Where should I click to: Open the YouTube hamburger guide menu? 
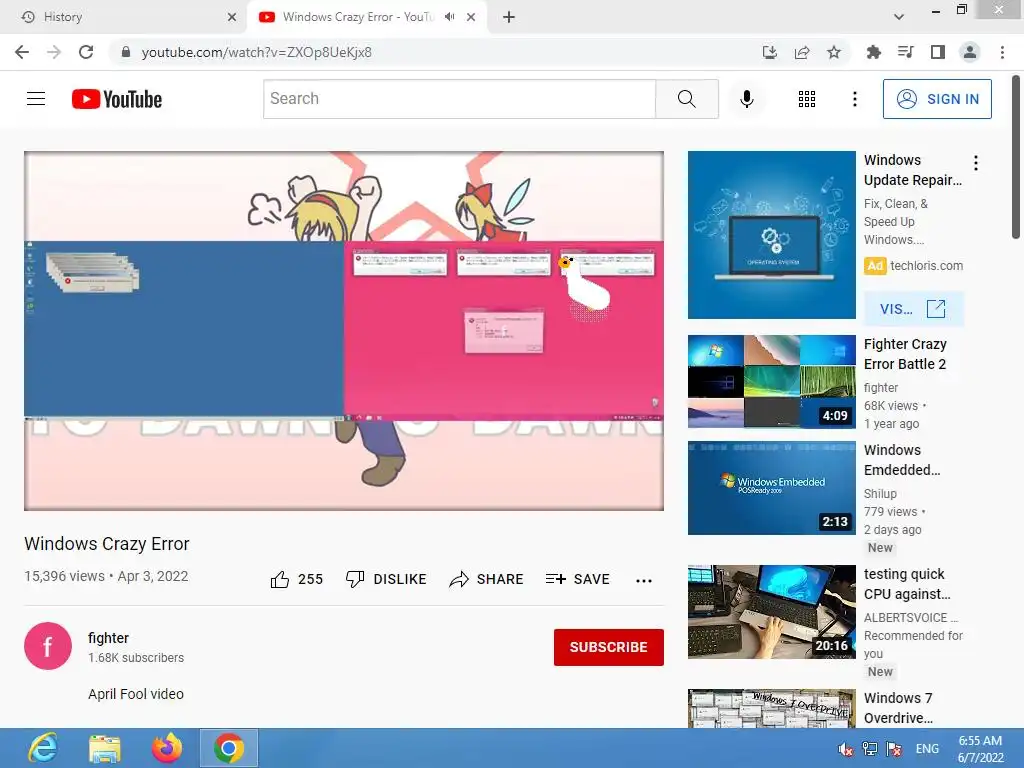pyautogui.click(x=36, y=99)
